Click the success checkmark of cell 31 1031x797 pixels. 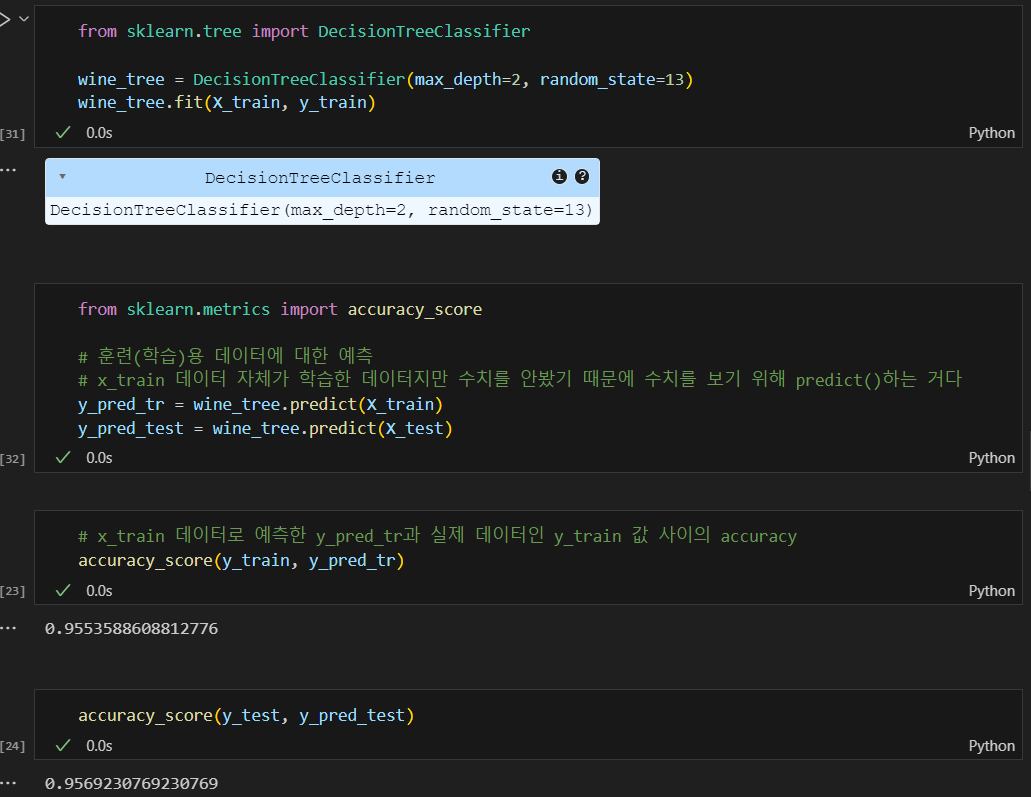tap(63, 133)
